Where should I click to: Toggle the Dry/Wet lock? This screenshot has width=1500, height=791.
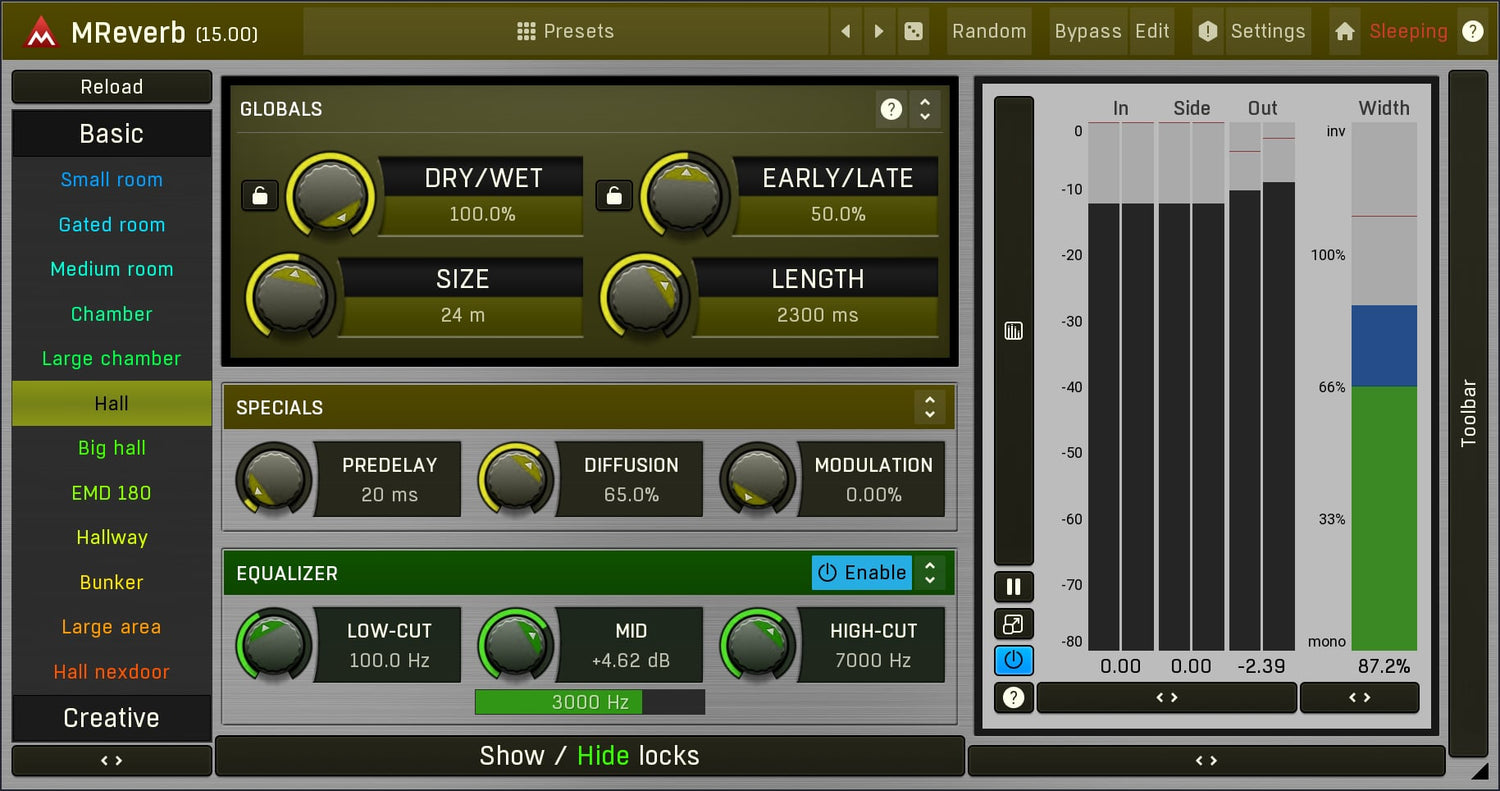tap(260, 196)
